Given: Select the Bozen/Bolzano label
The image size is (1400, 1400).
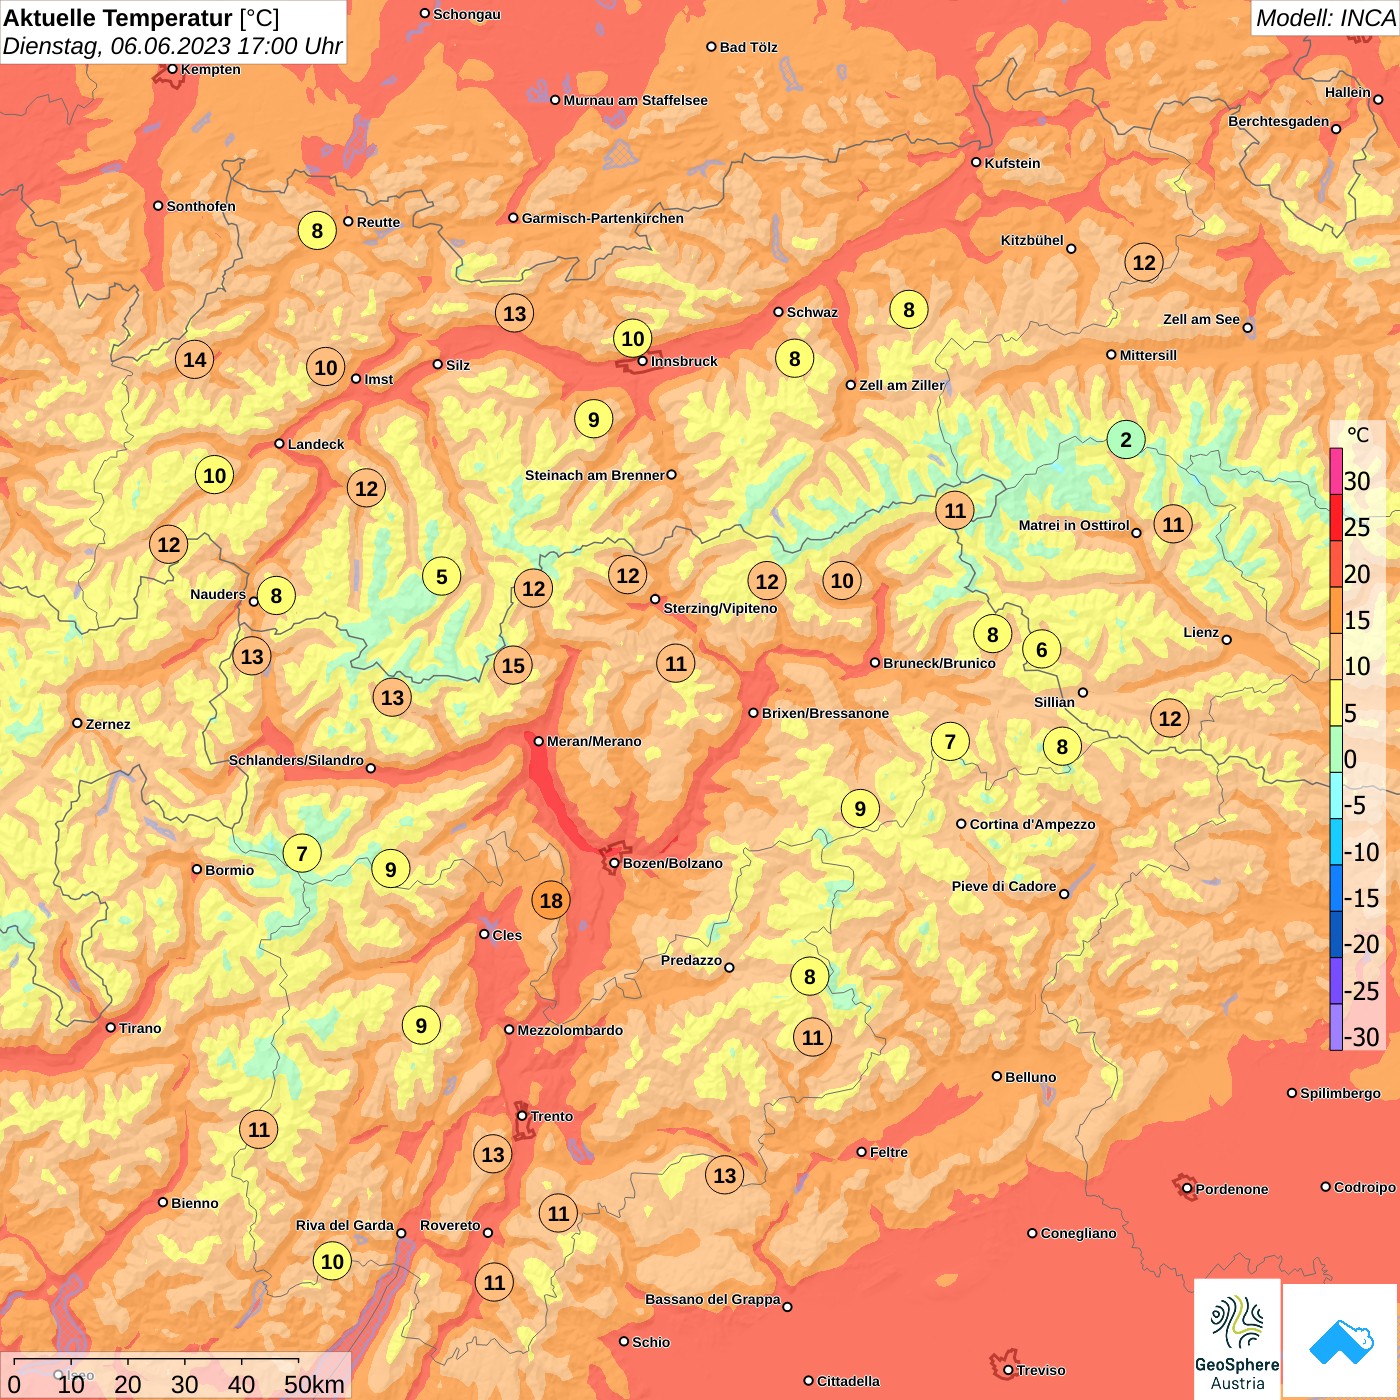Looking at the screenshot, I should click(x=673, y=863).
